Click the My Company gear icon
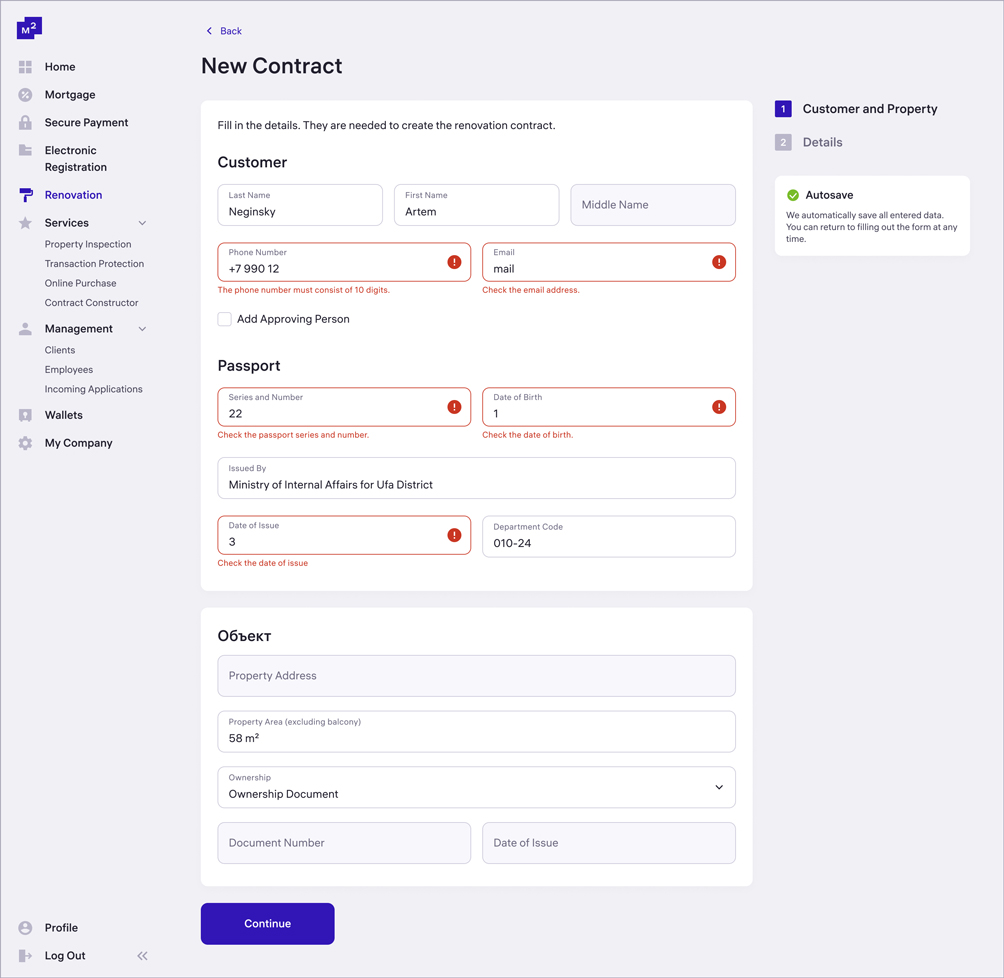This screenshot has width=1004, height=978. pyautogui.click(x=24, y=442)
